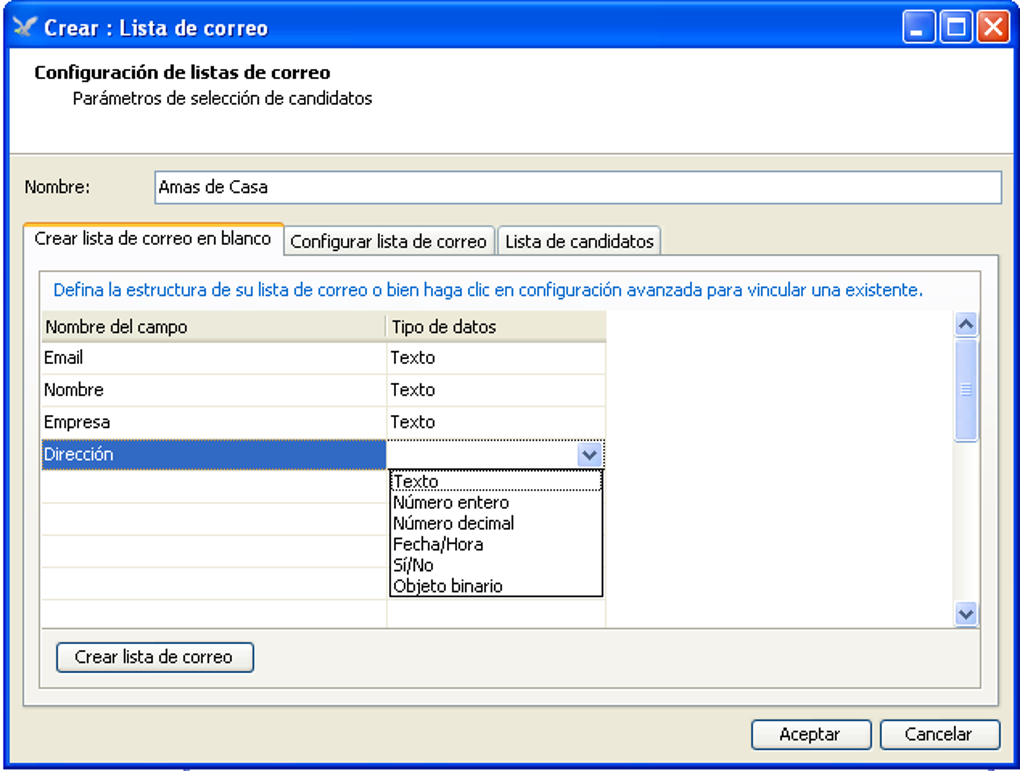Minimize the Crear Lista de correo window
This screenshot has height=771, width=1020.
pos(918,27)
